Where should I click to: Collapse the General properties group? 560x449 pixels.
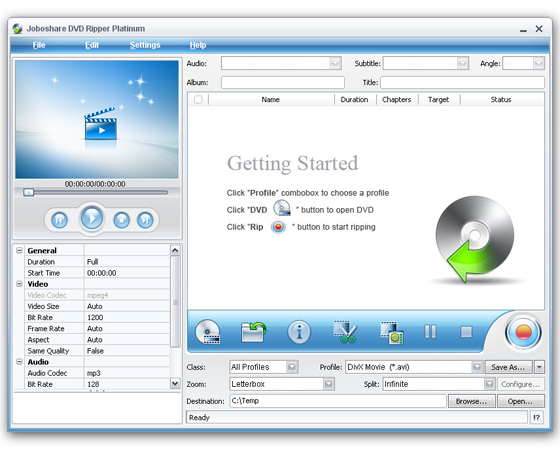pos(19,250)
